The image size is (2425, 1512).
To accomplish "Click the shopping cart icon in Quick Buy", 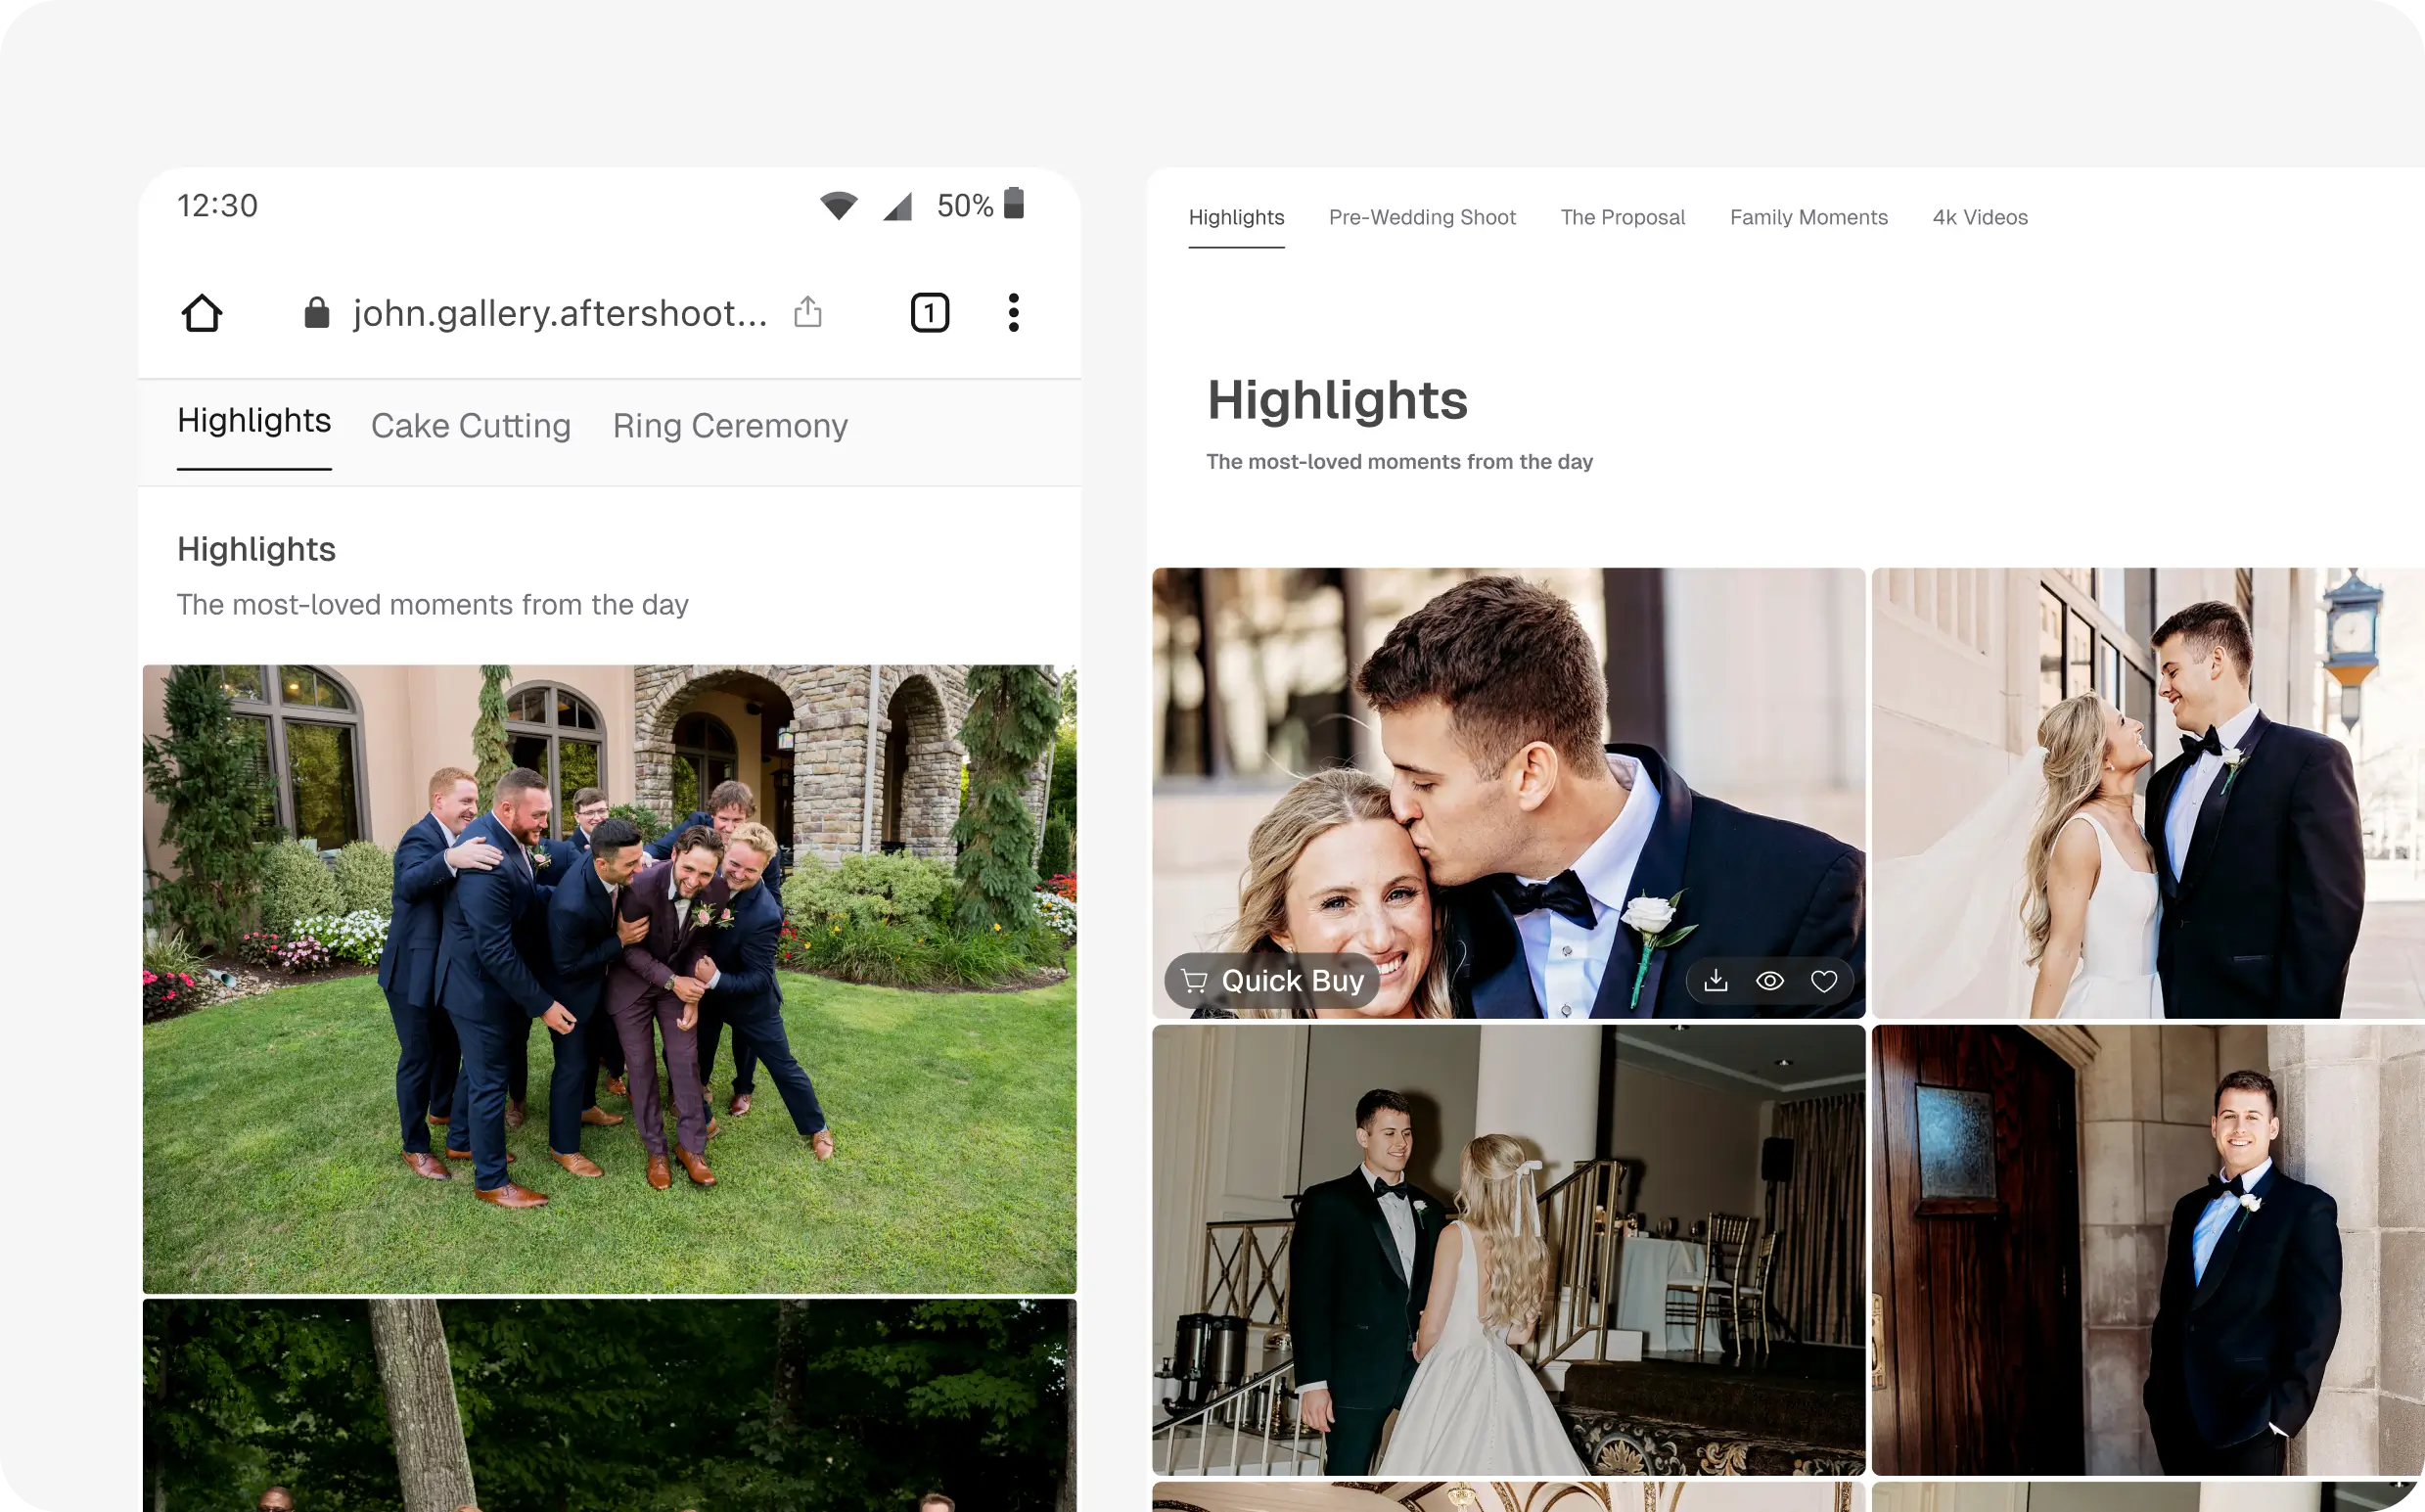I will [x=1196, y=980].
